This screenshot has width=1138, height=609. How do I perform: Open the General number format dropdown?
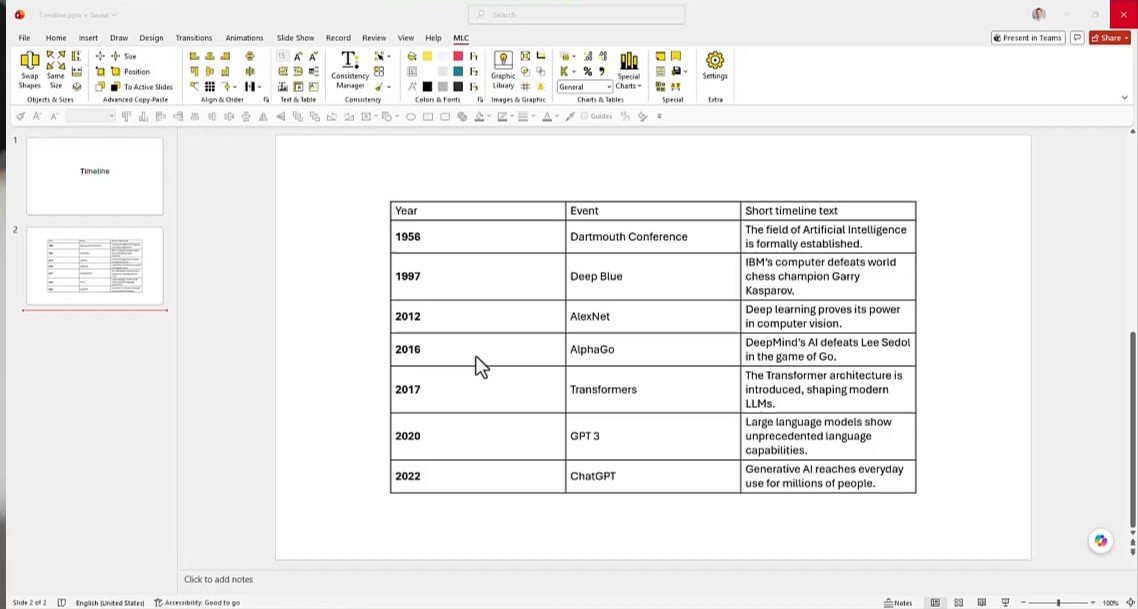[585, 86]
